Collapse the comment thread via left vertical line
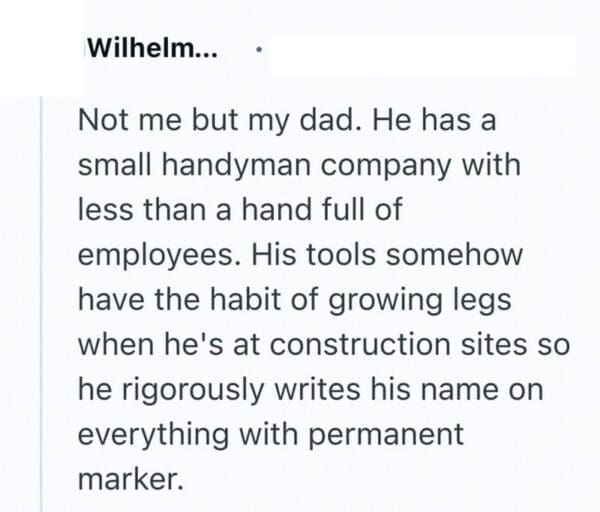The width and height of the screenshot is (600, 512). 40,300
